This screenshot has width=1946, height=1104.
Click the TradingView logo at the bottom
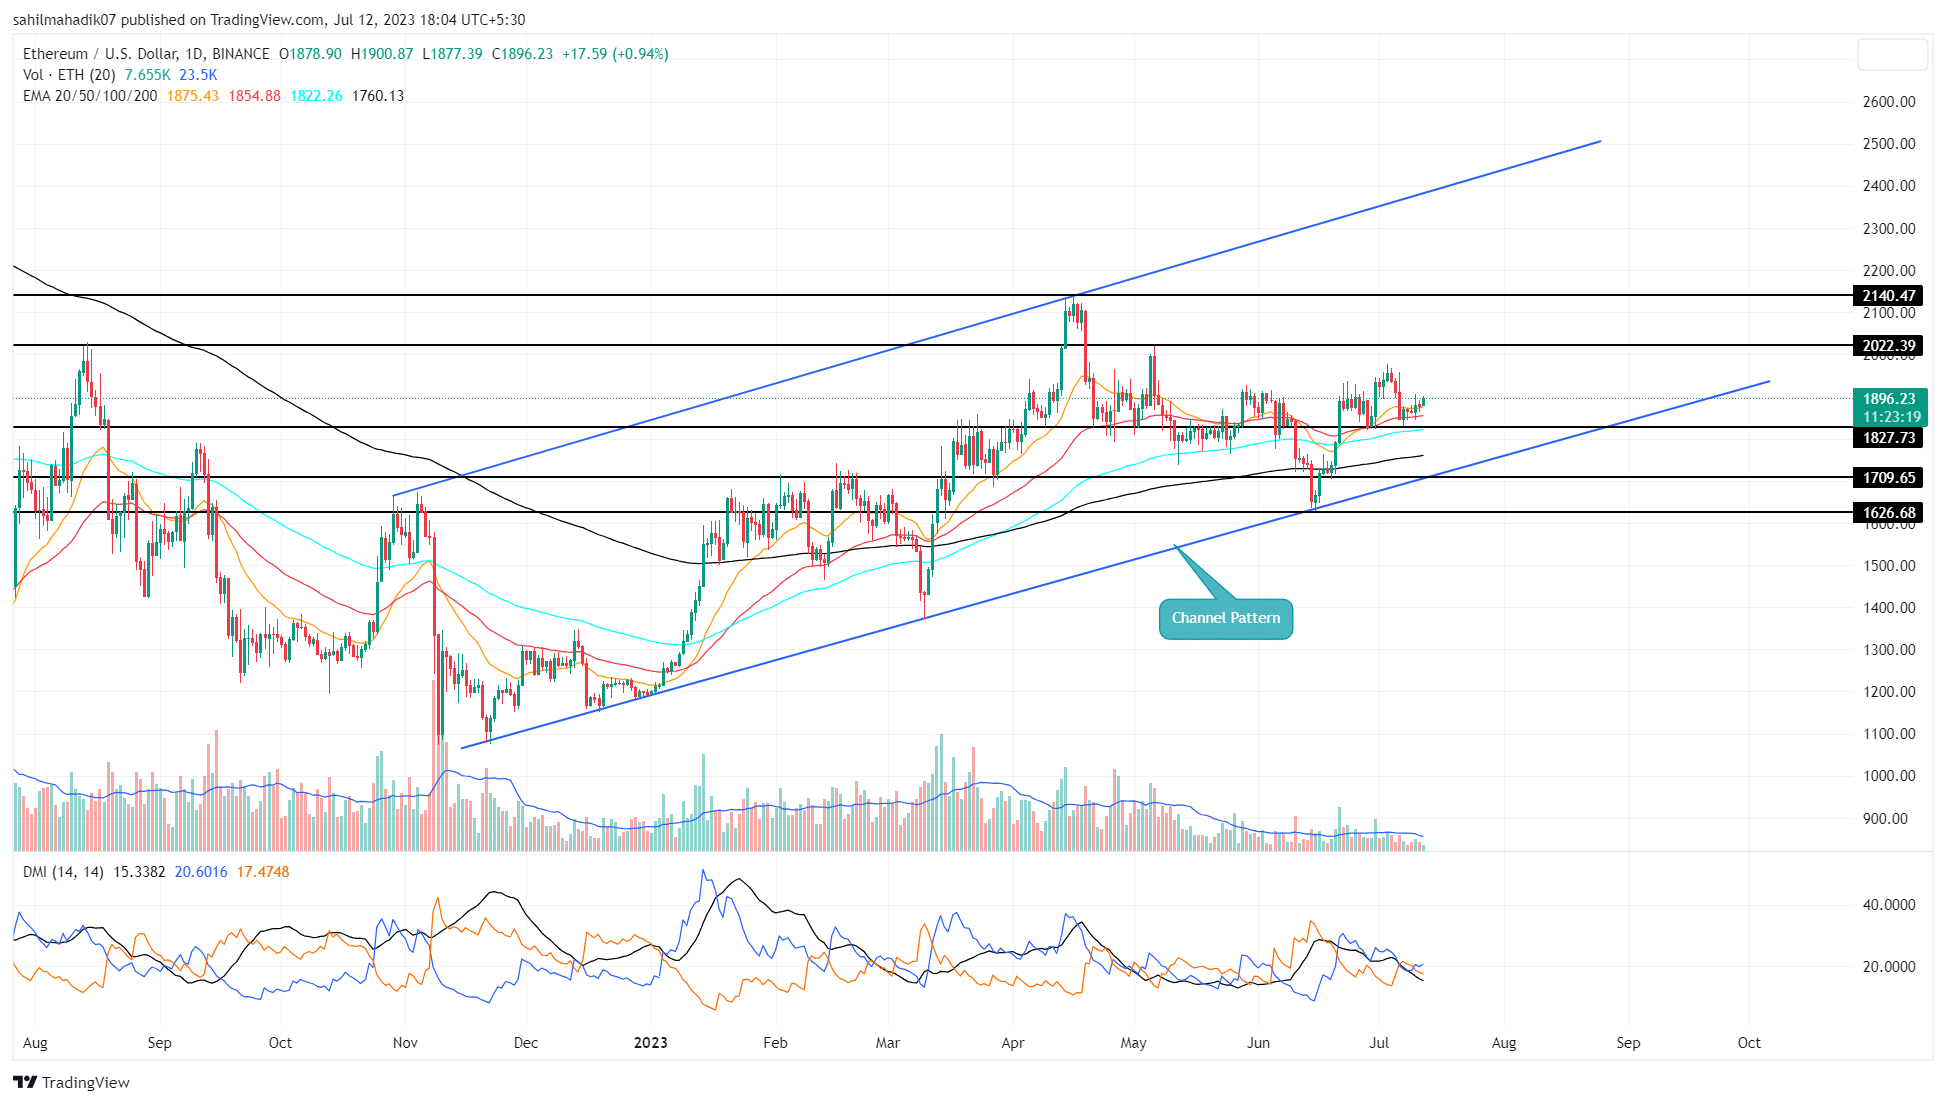tap(71, 1082)
